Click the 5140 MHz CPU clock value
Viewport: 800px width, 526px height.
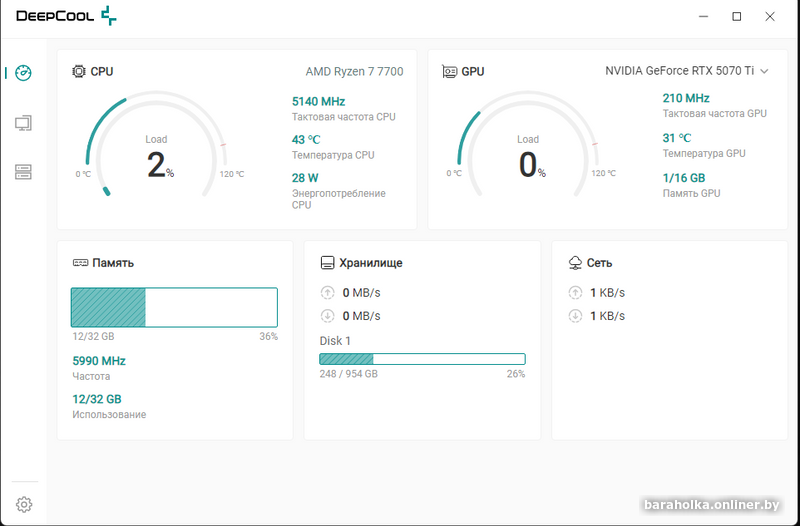(x=318, y=102)
